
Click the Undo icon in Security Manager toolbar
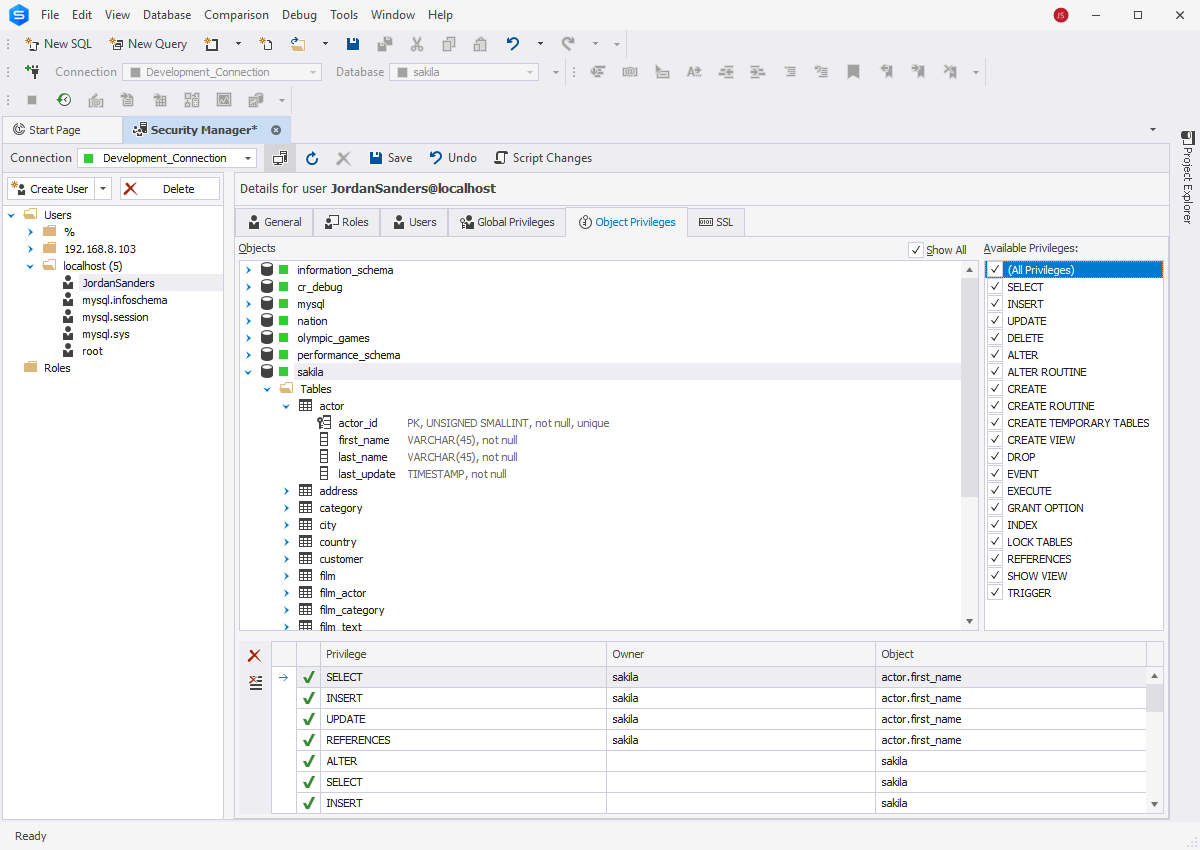coord(436,158)
